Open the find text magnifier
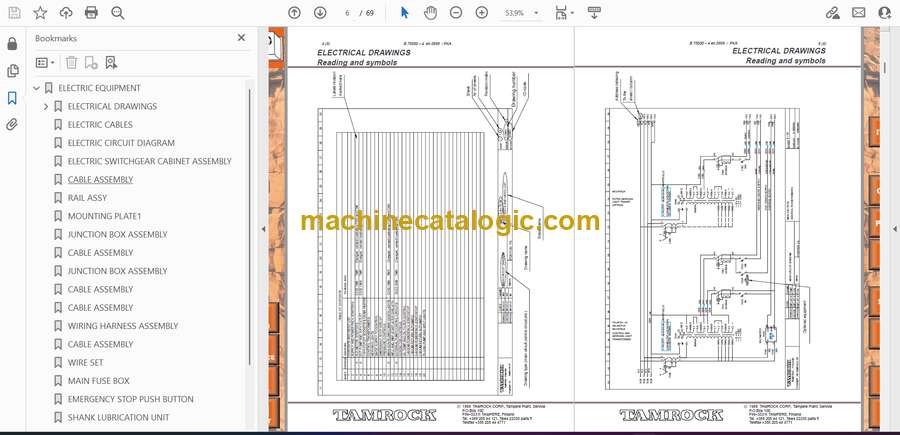The height and width of the screenshot is (435, 900). tap(118, 13)
